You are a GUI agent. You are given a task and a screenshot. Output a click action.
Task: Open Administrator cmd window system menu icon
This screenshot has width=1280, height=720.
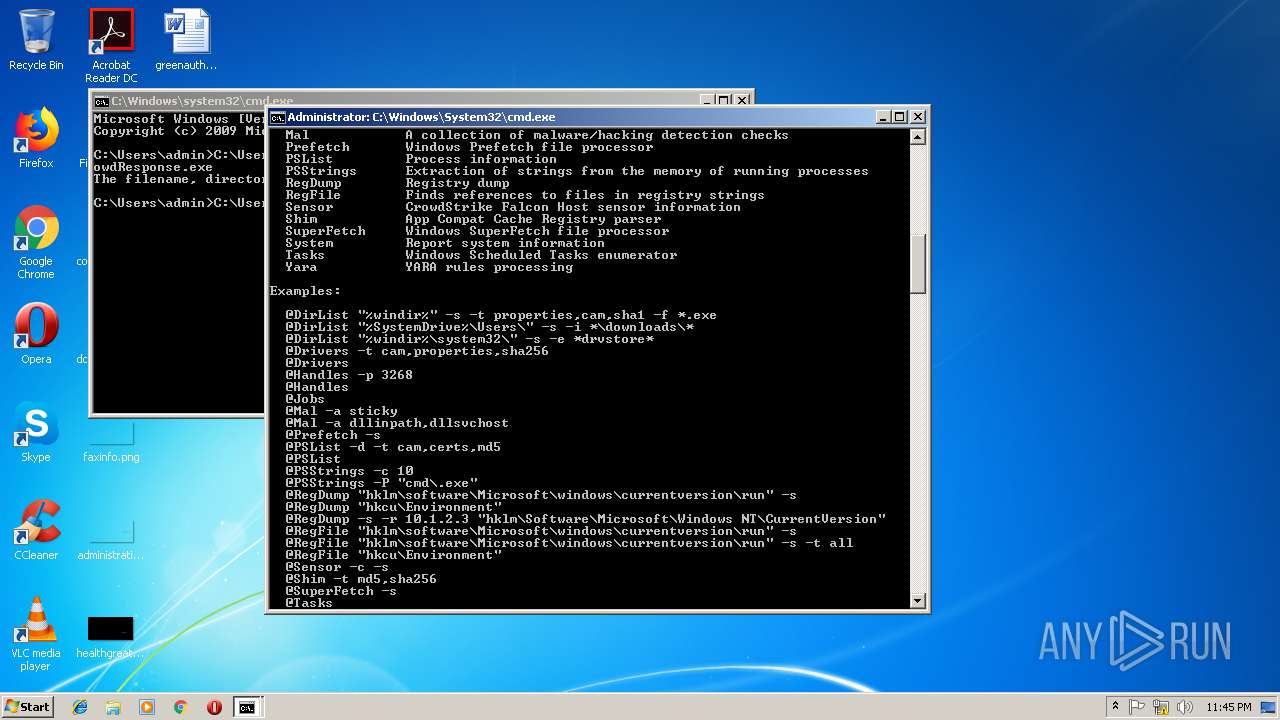278,117
